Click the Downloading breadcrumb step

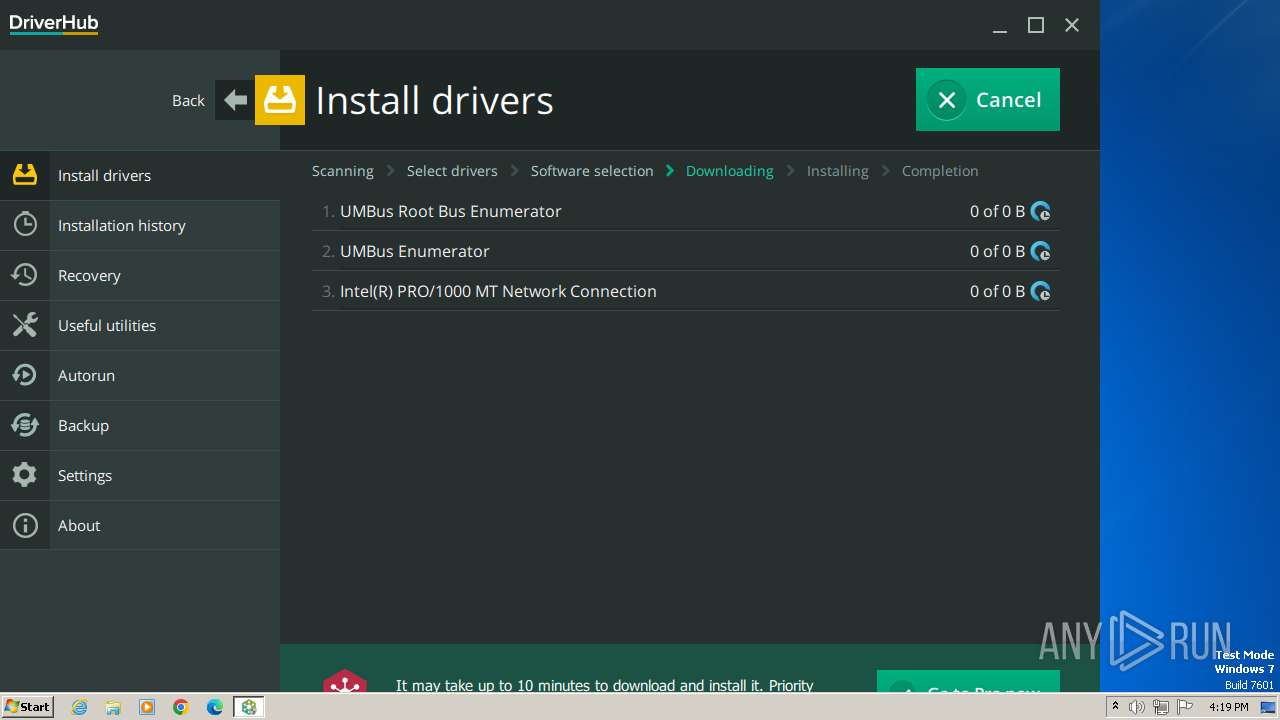point(730,171)
